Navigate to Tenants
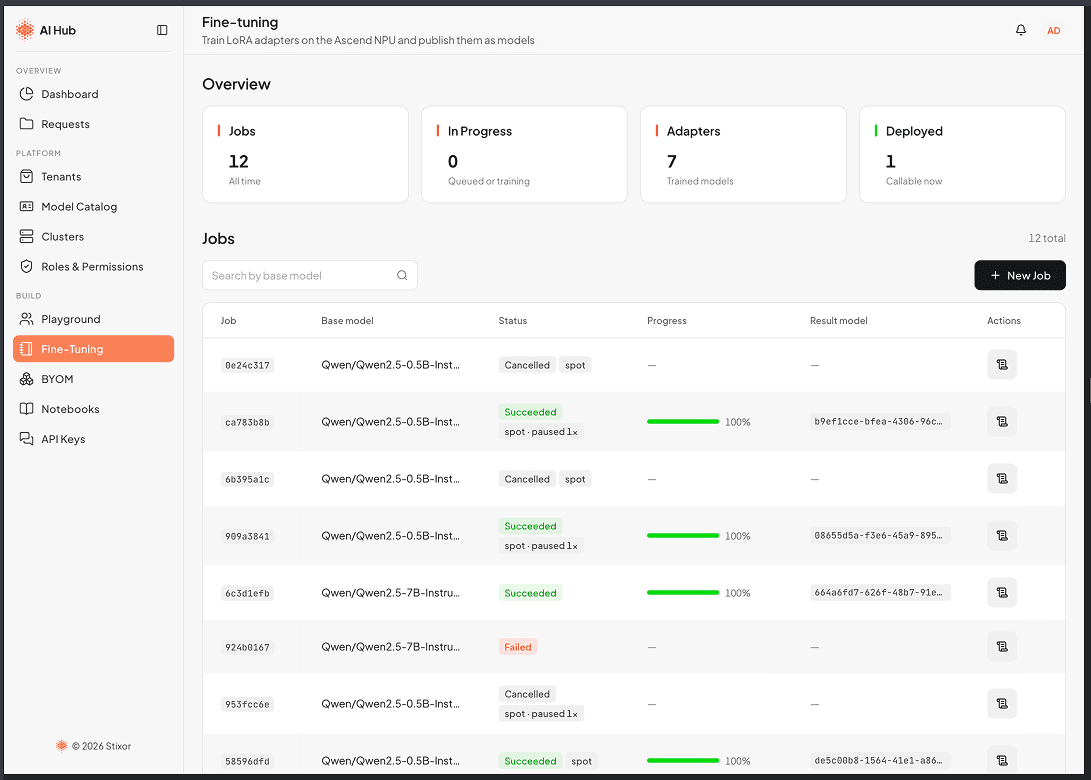Image resolution: width=1091 pixels, height=780 pixels. click(x=93, y=177)
